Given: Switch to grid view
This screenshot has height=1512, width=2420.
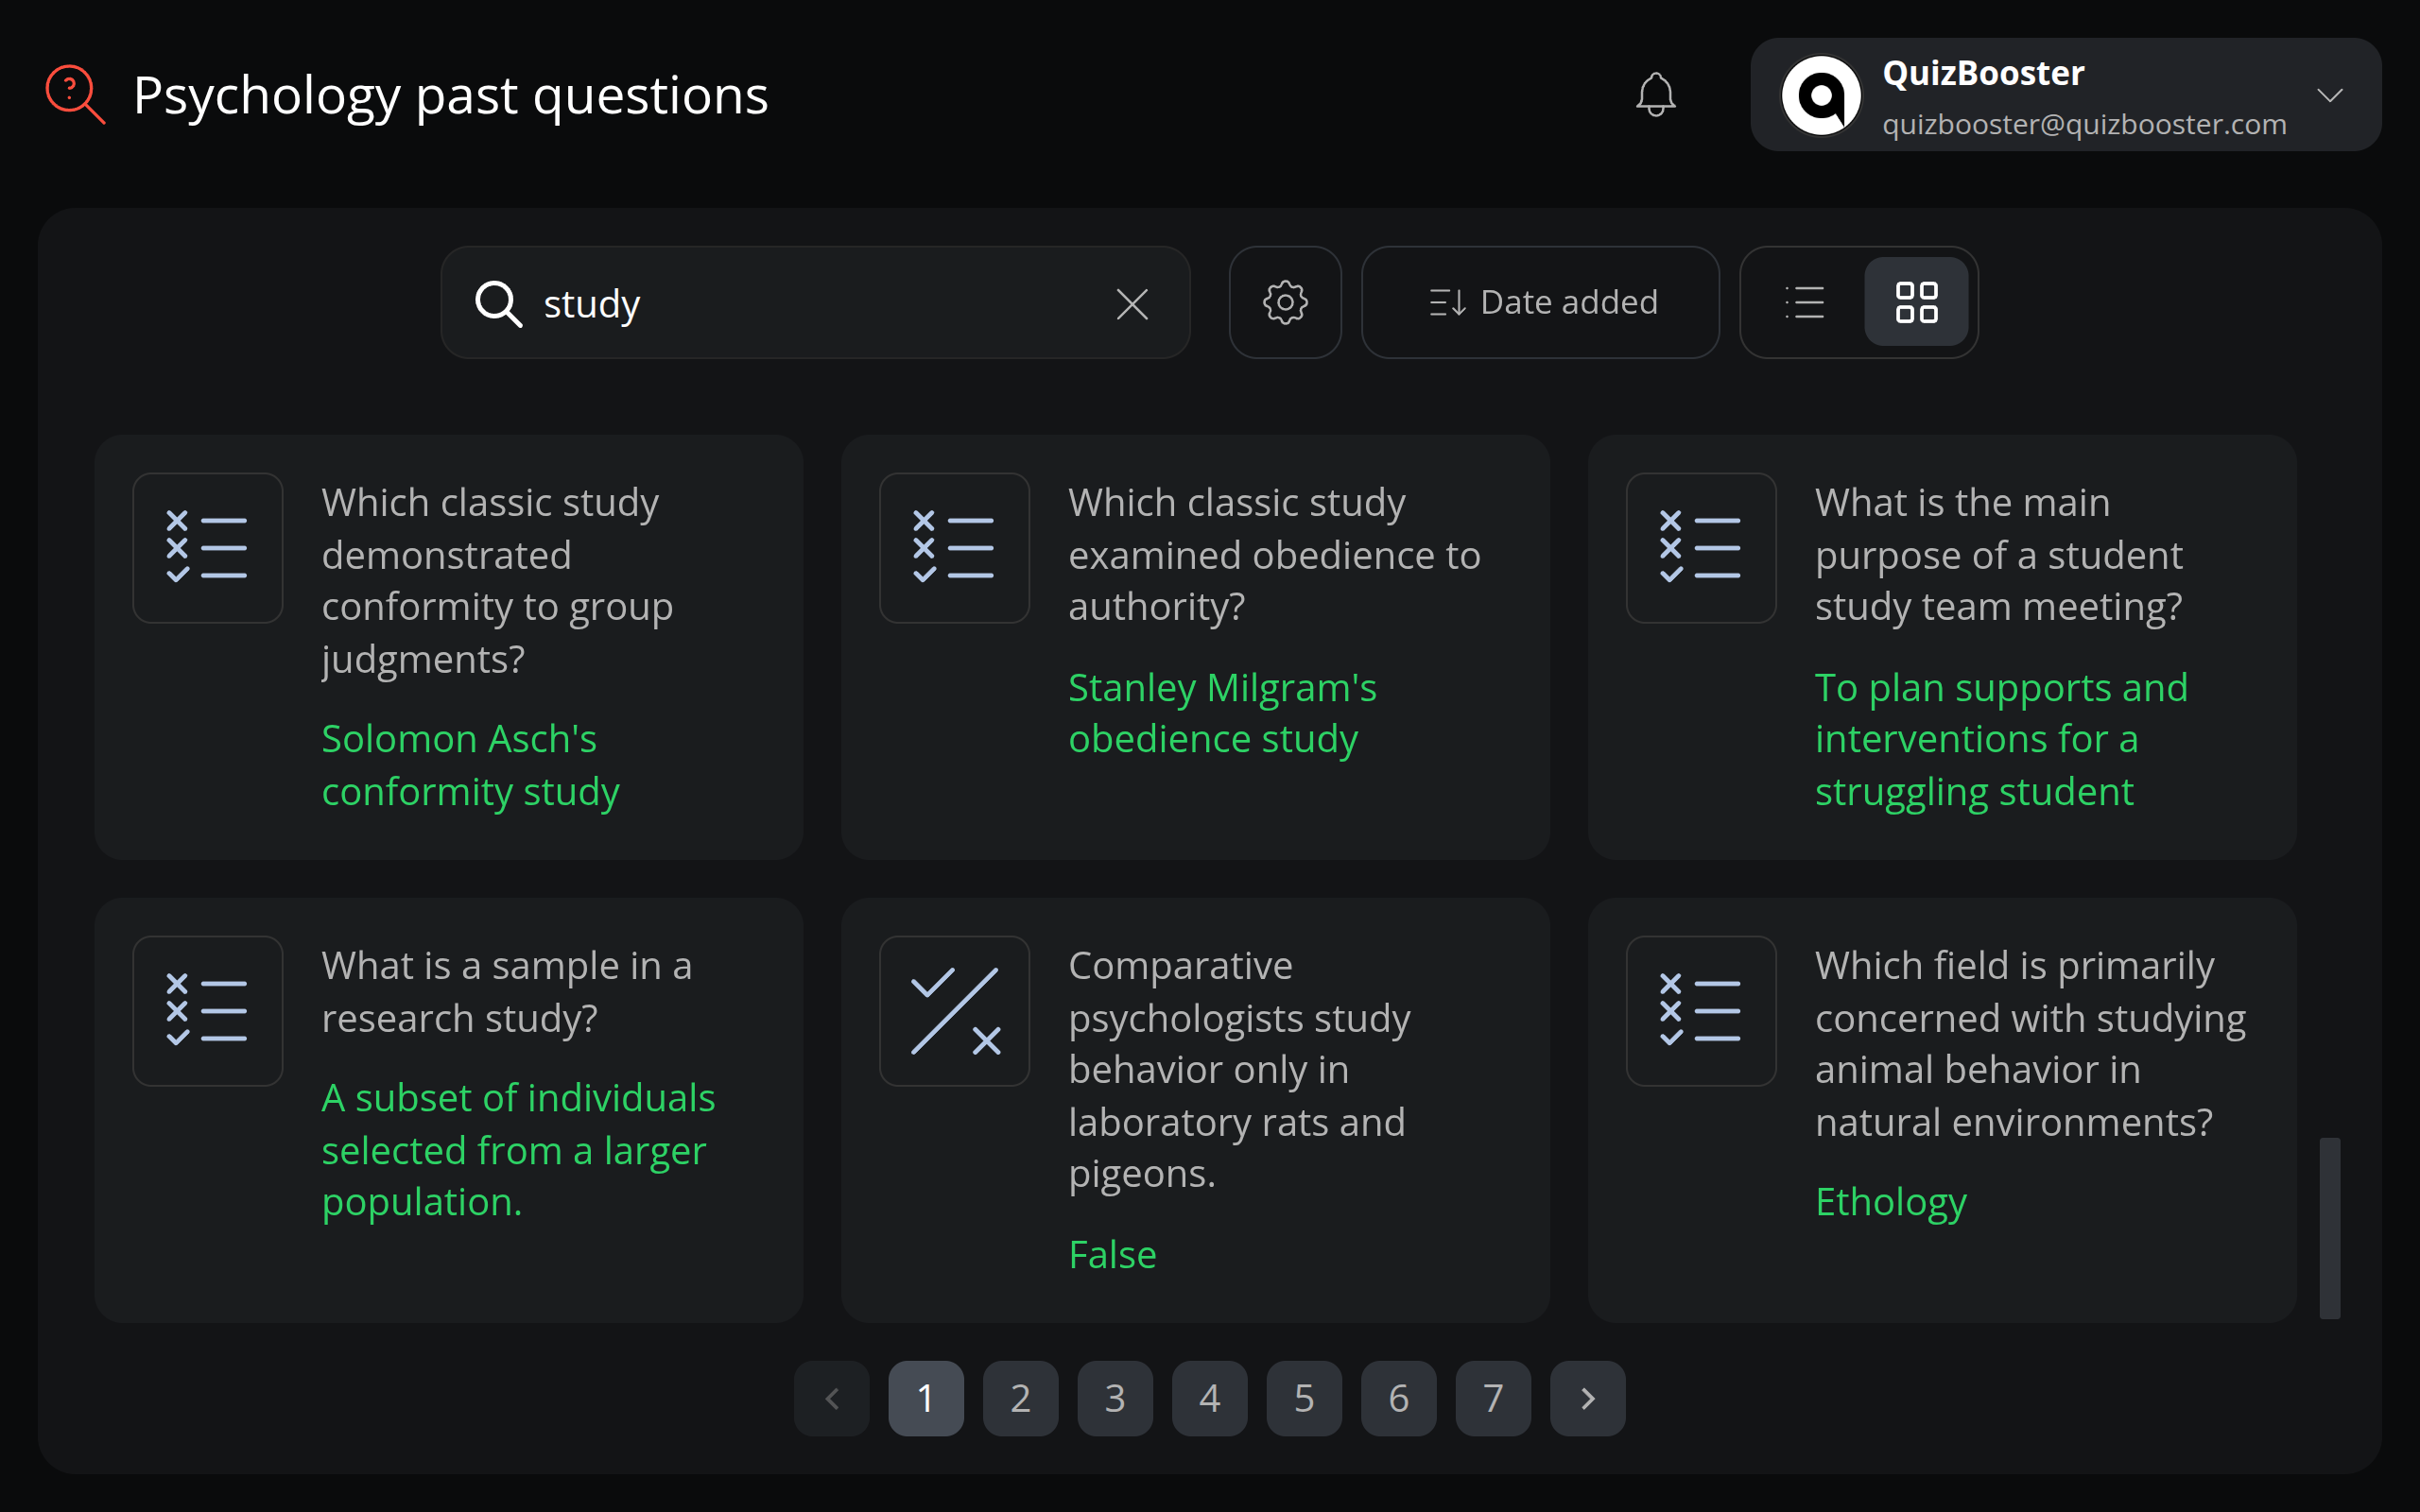Looking at the screenshot, I should [1916, 302].
